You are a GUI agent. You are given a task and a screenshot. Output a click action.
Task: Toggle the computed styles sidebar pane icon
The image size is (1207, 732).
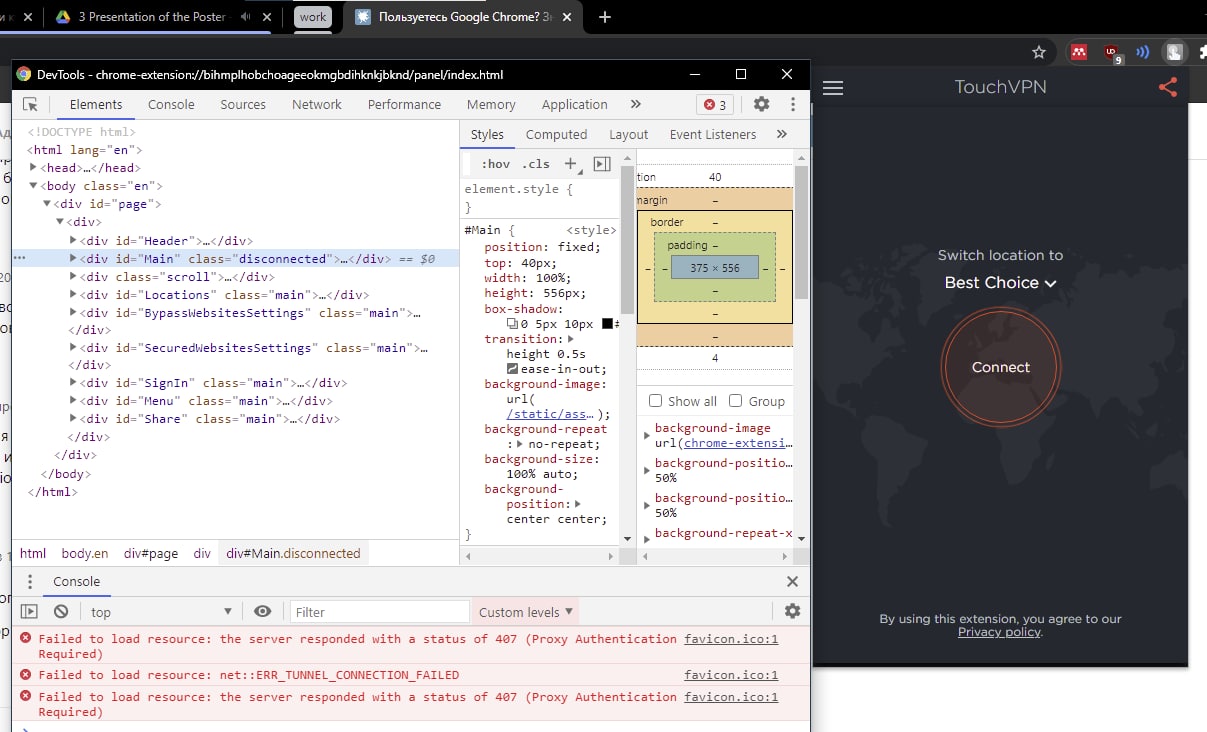[x=602, y=164]
